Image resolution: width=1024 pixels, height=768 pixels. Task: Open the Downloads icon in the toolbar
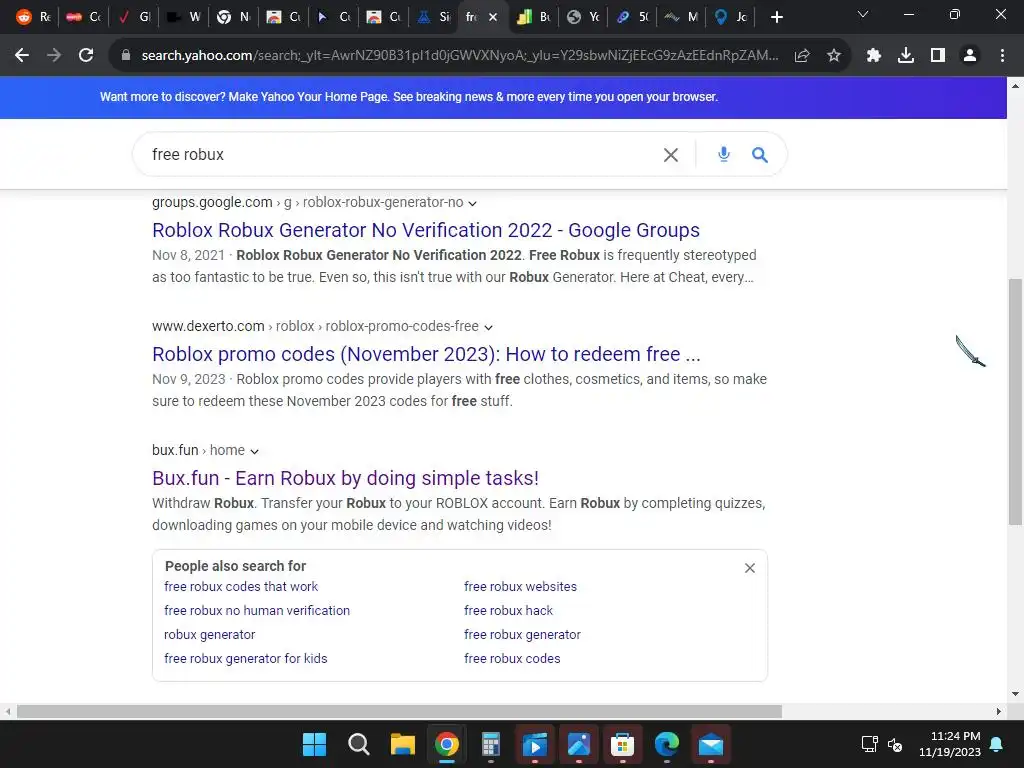(906, 56)
